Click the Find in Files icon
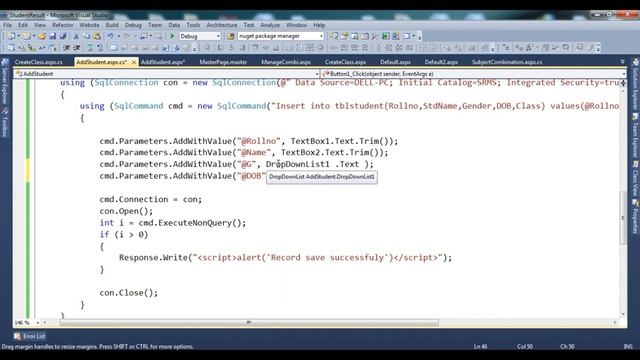 (230, 36)
